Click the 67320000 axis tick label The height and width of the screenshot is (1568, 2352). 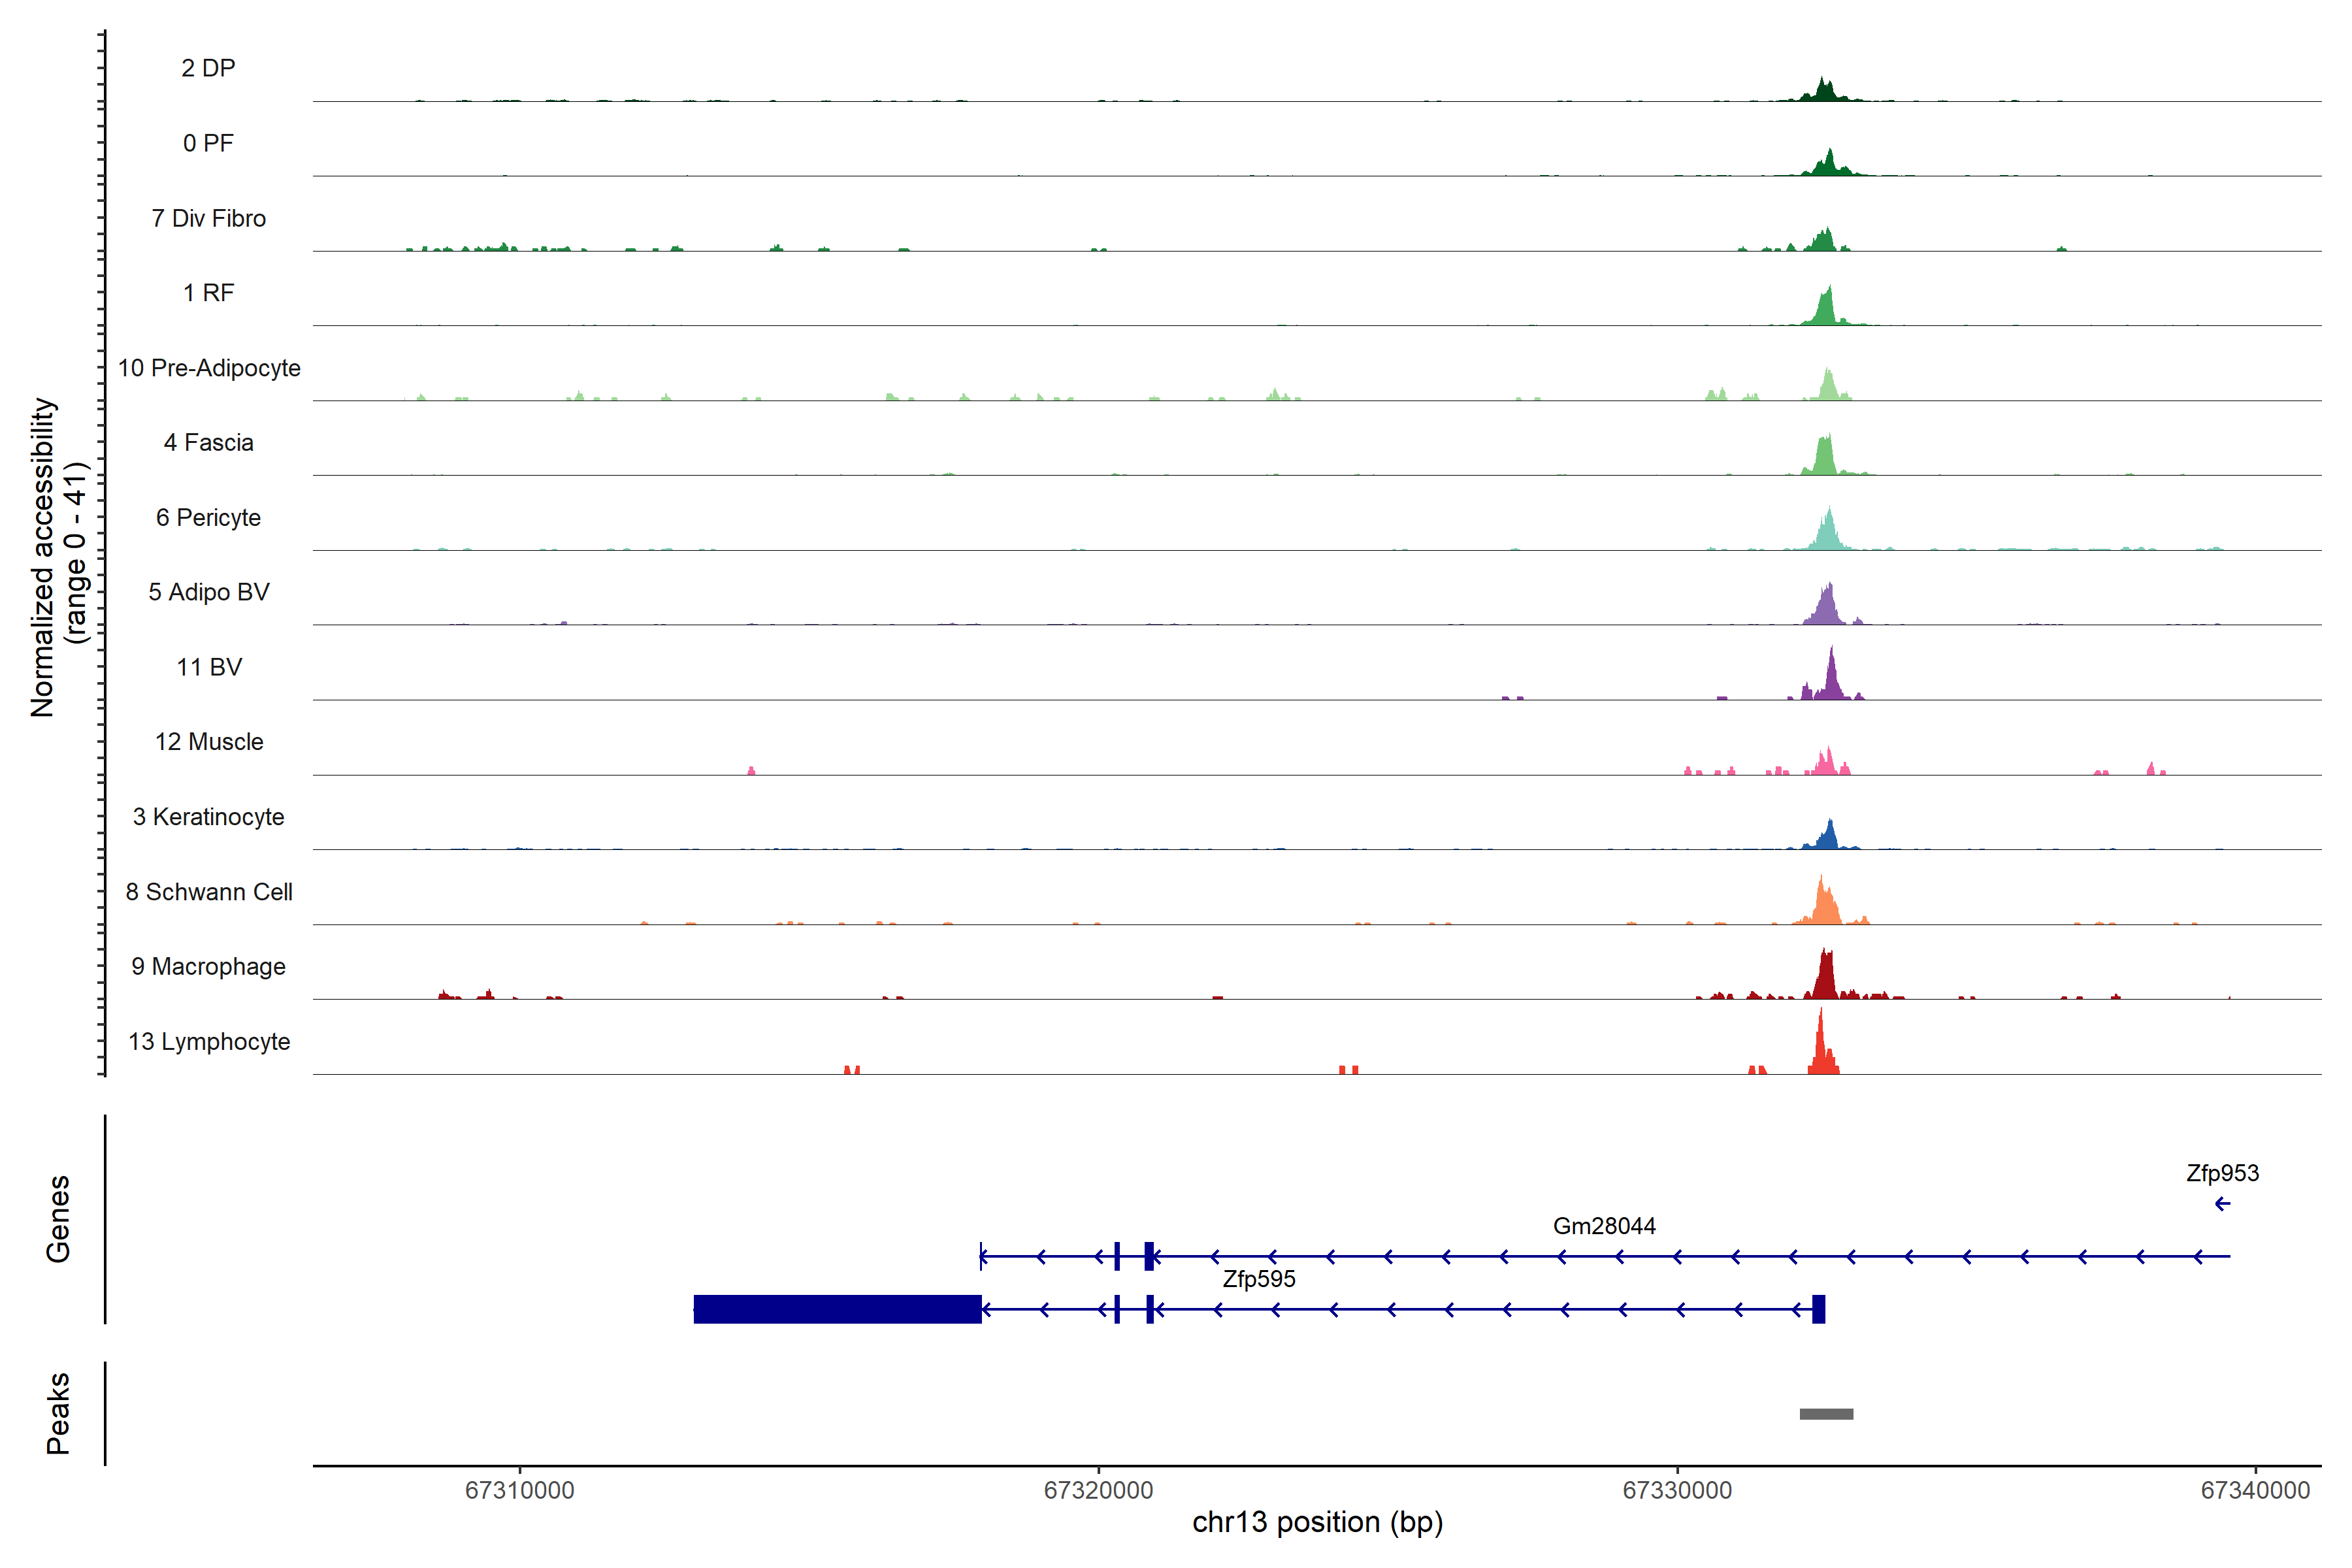pos(1098,1490)
